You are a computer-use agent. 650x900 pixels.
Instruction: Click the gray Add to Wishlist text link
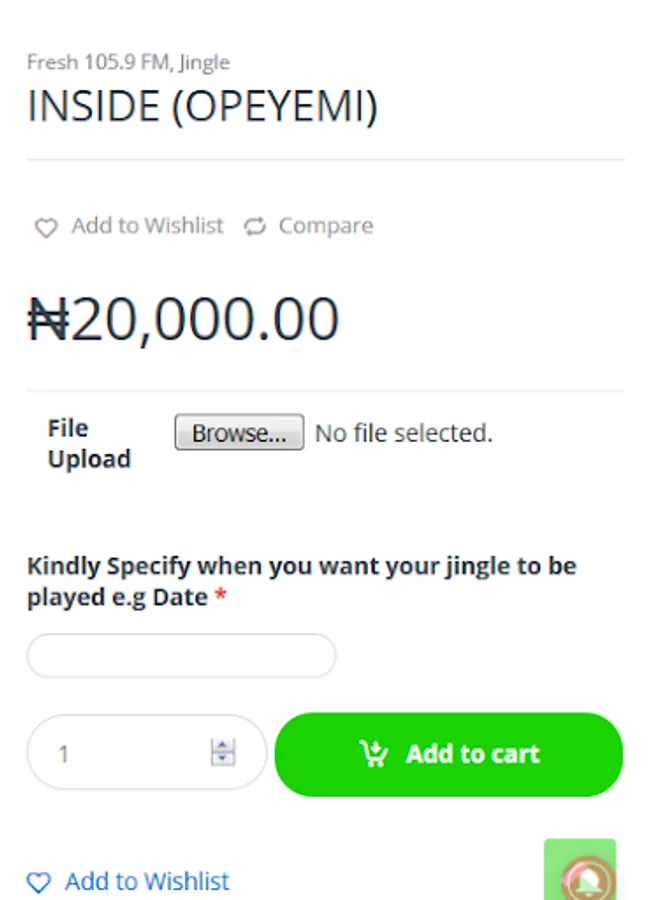147,226
